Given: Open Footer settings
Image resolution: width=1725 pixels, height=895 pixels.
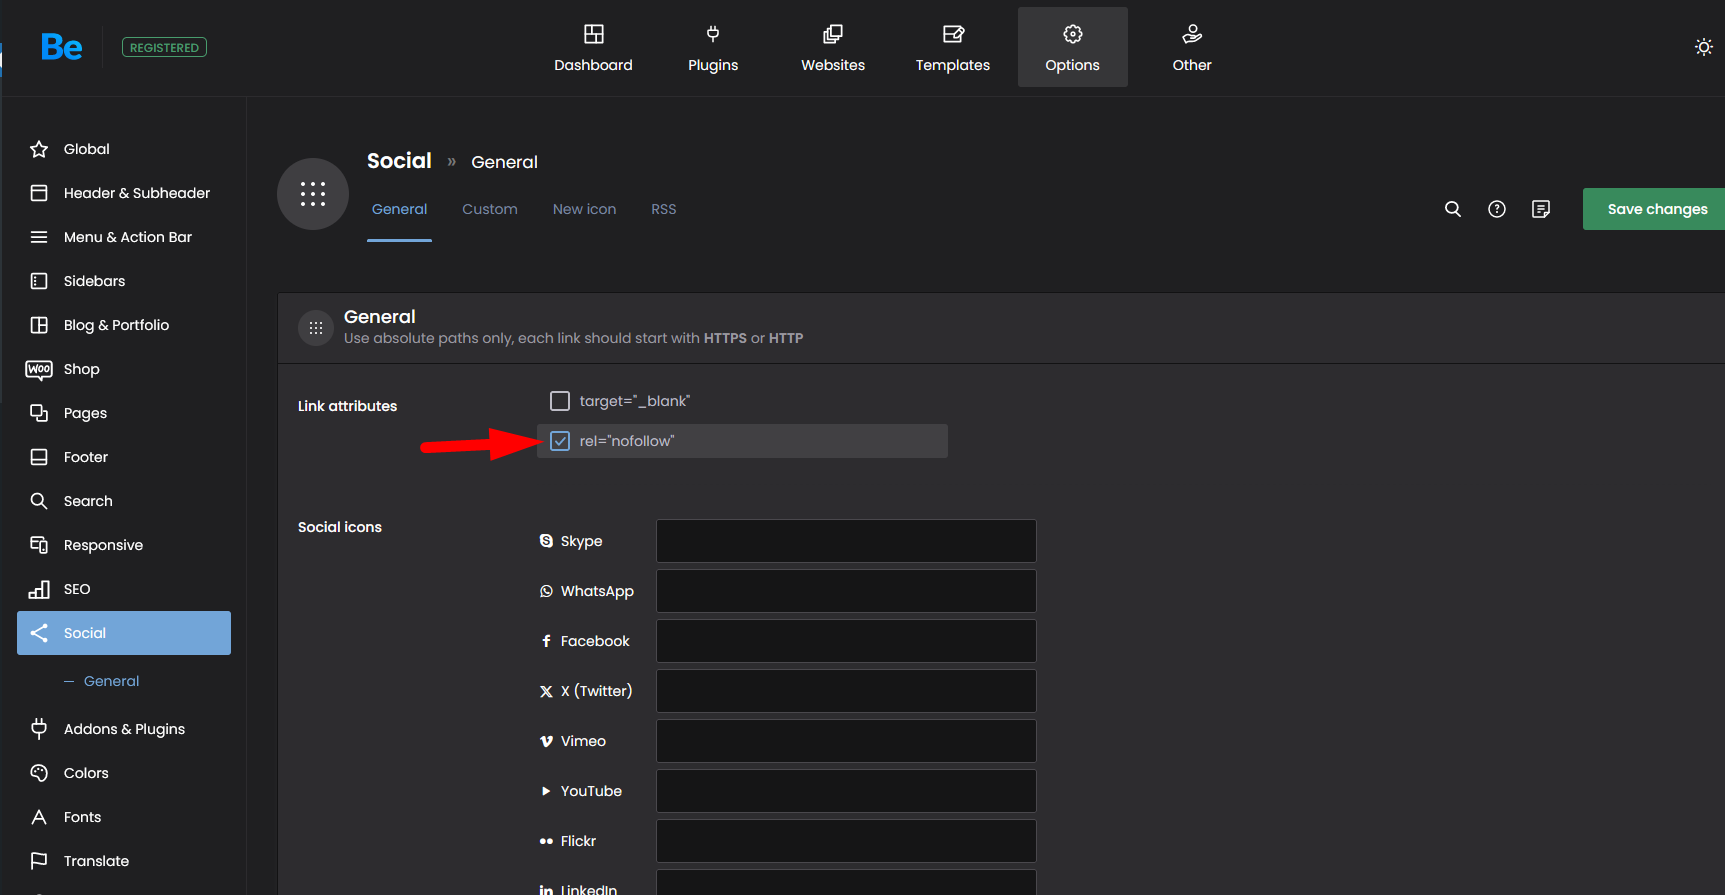Looking at the screenshot, I should click(x=124, y=457).
